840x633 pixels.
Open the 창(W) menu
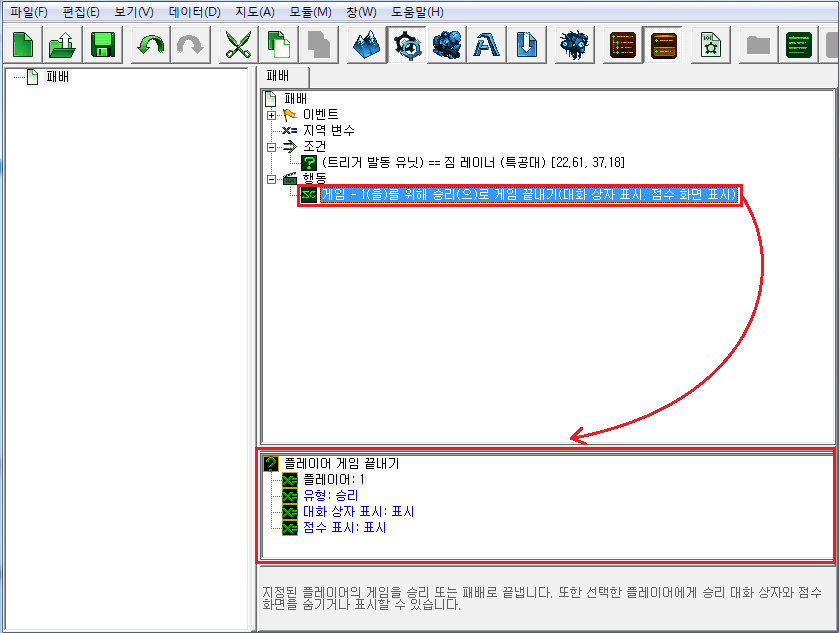click(x=362, y=12)
